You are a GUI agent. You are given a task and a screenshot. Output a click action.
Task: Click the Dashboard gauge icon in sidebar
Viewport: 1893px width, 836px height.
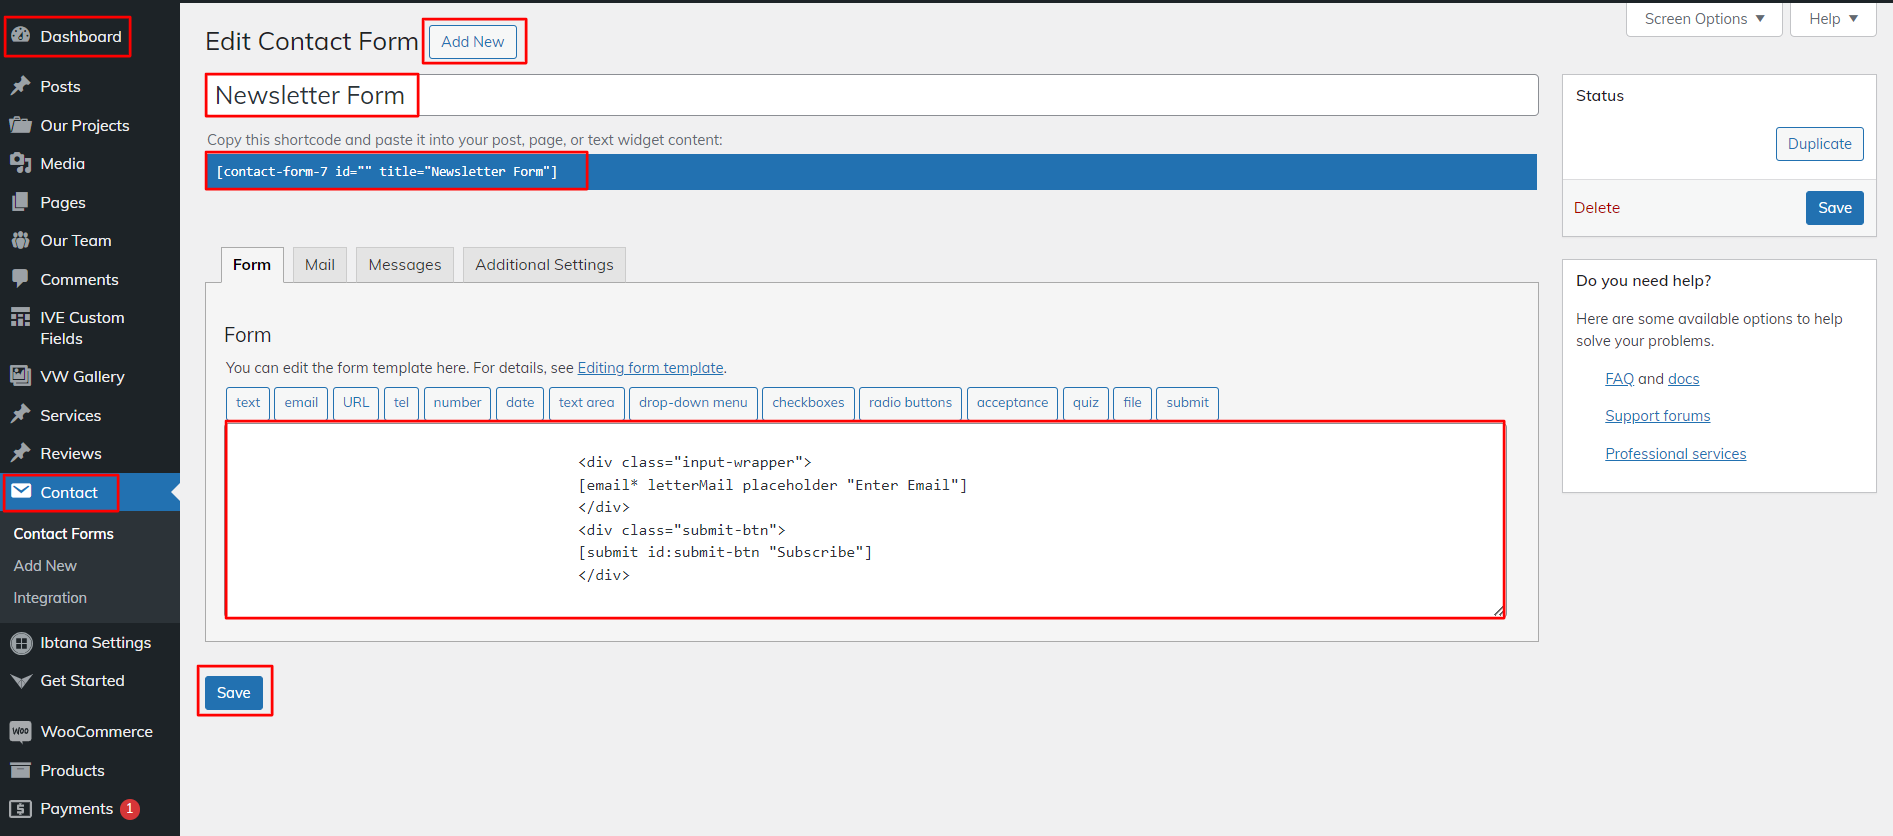20,36
